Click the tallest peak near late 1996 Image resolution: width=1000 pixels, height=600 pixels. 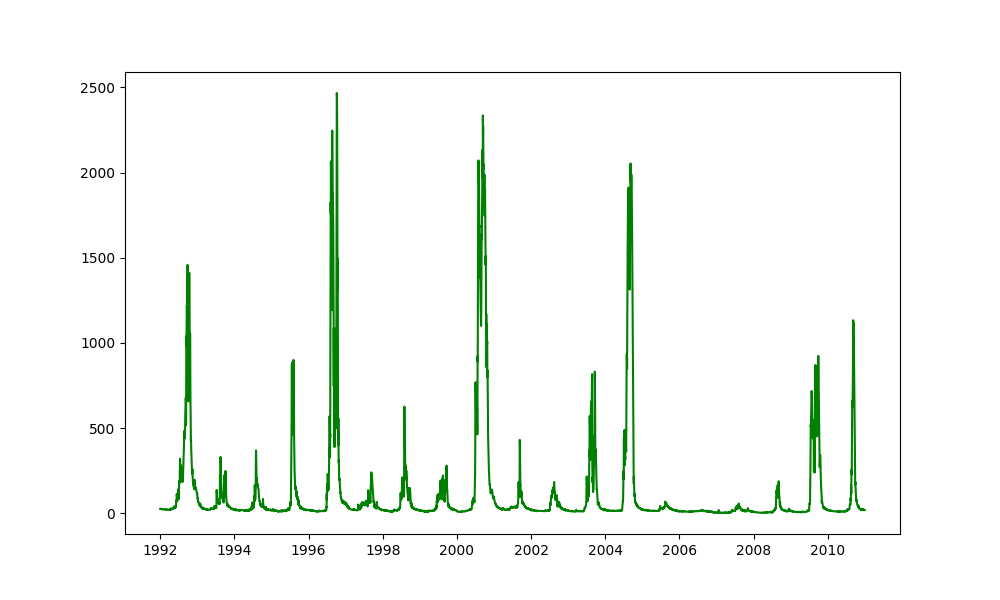point(337,94)
